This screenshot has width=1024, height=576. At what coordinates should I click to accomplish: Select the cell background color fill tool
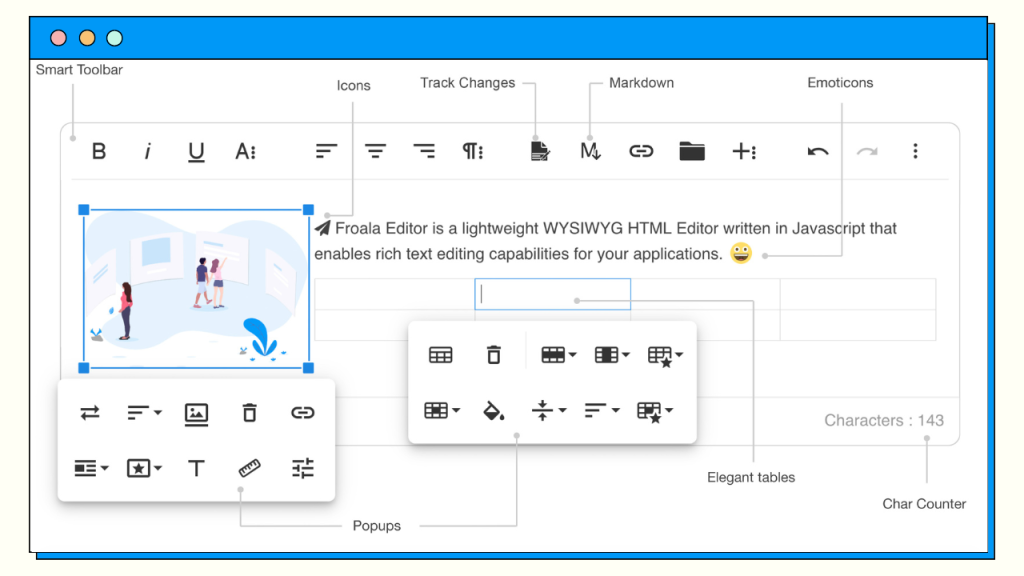(493, 410)
